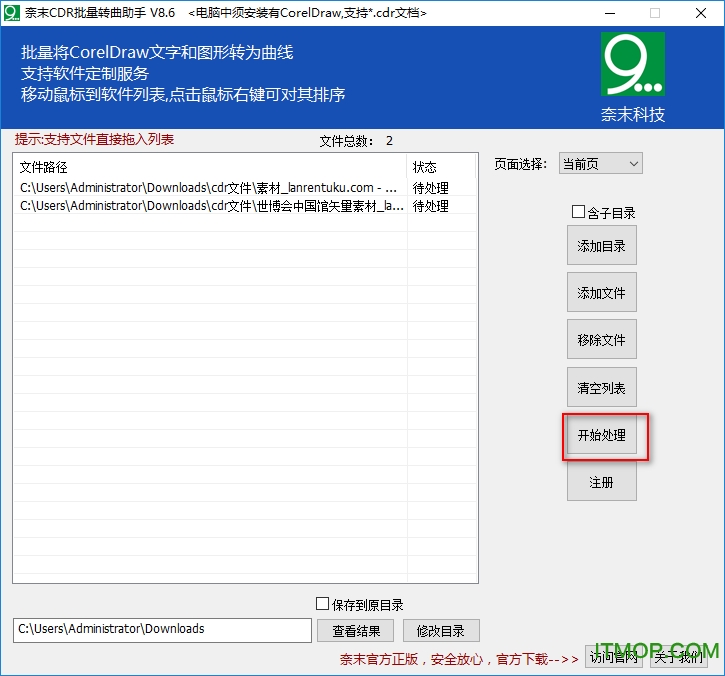
Task: Click the 奈末科技 green logo icon
Action: pyautogui.click(x=632, y=64)
